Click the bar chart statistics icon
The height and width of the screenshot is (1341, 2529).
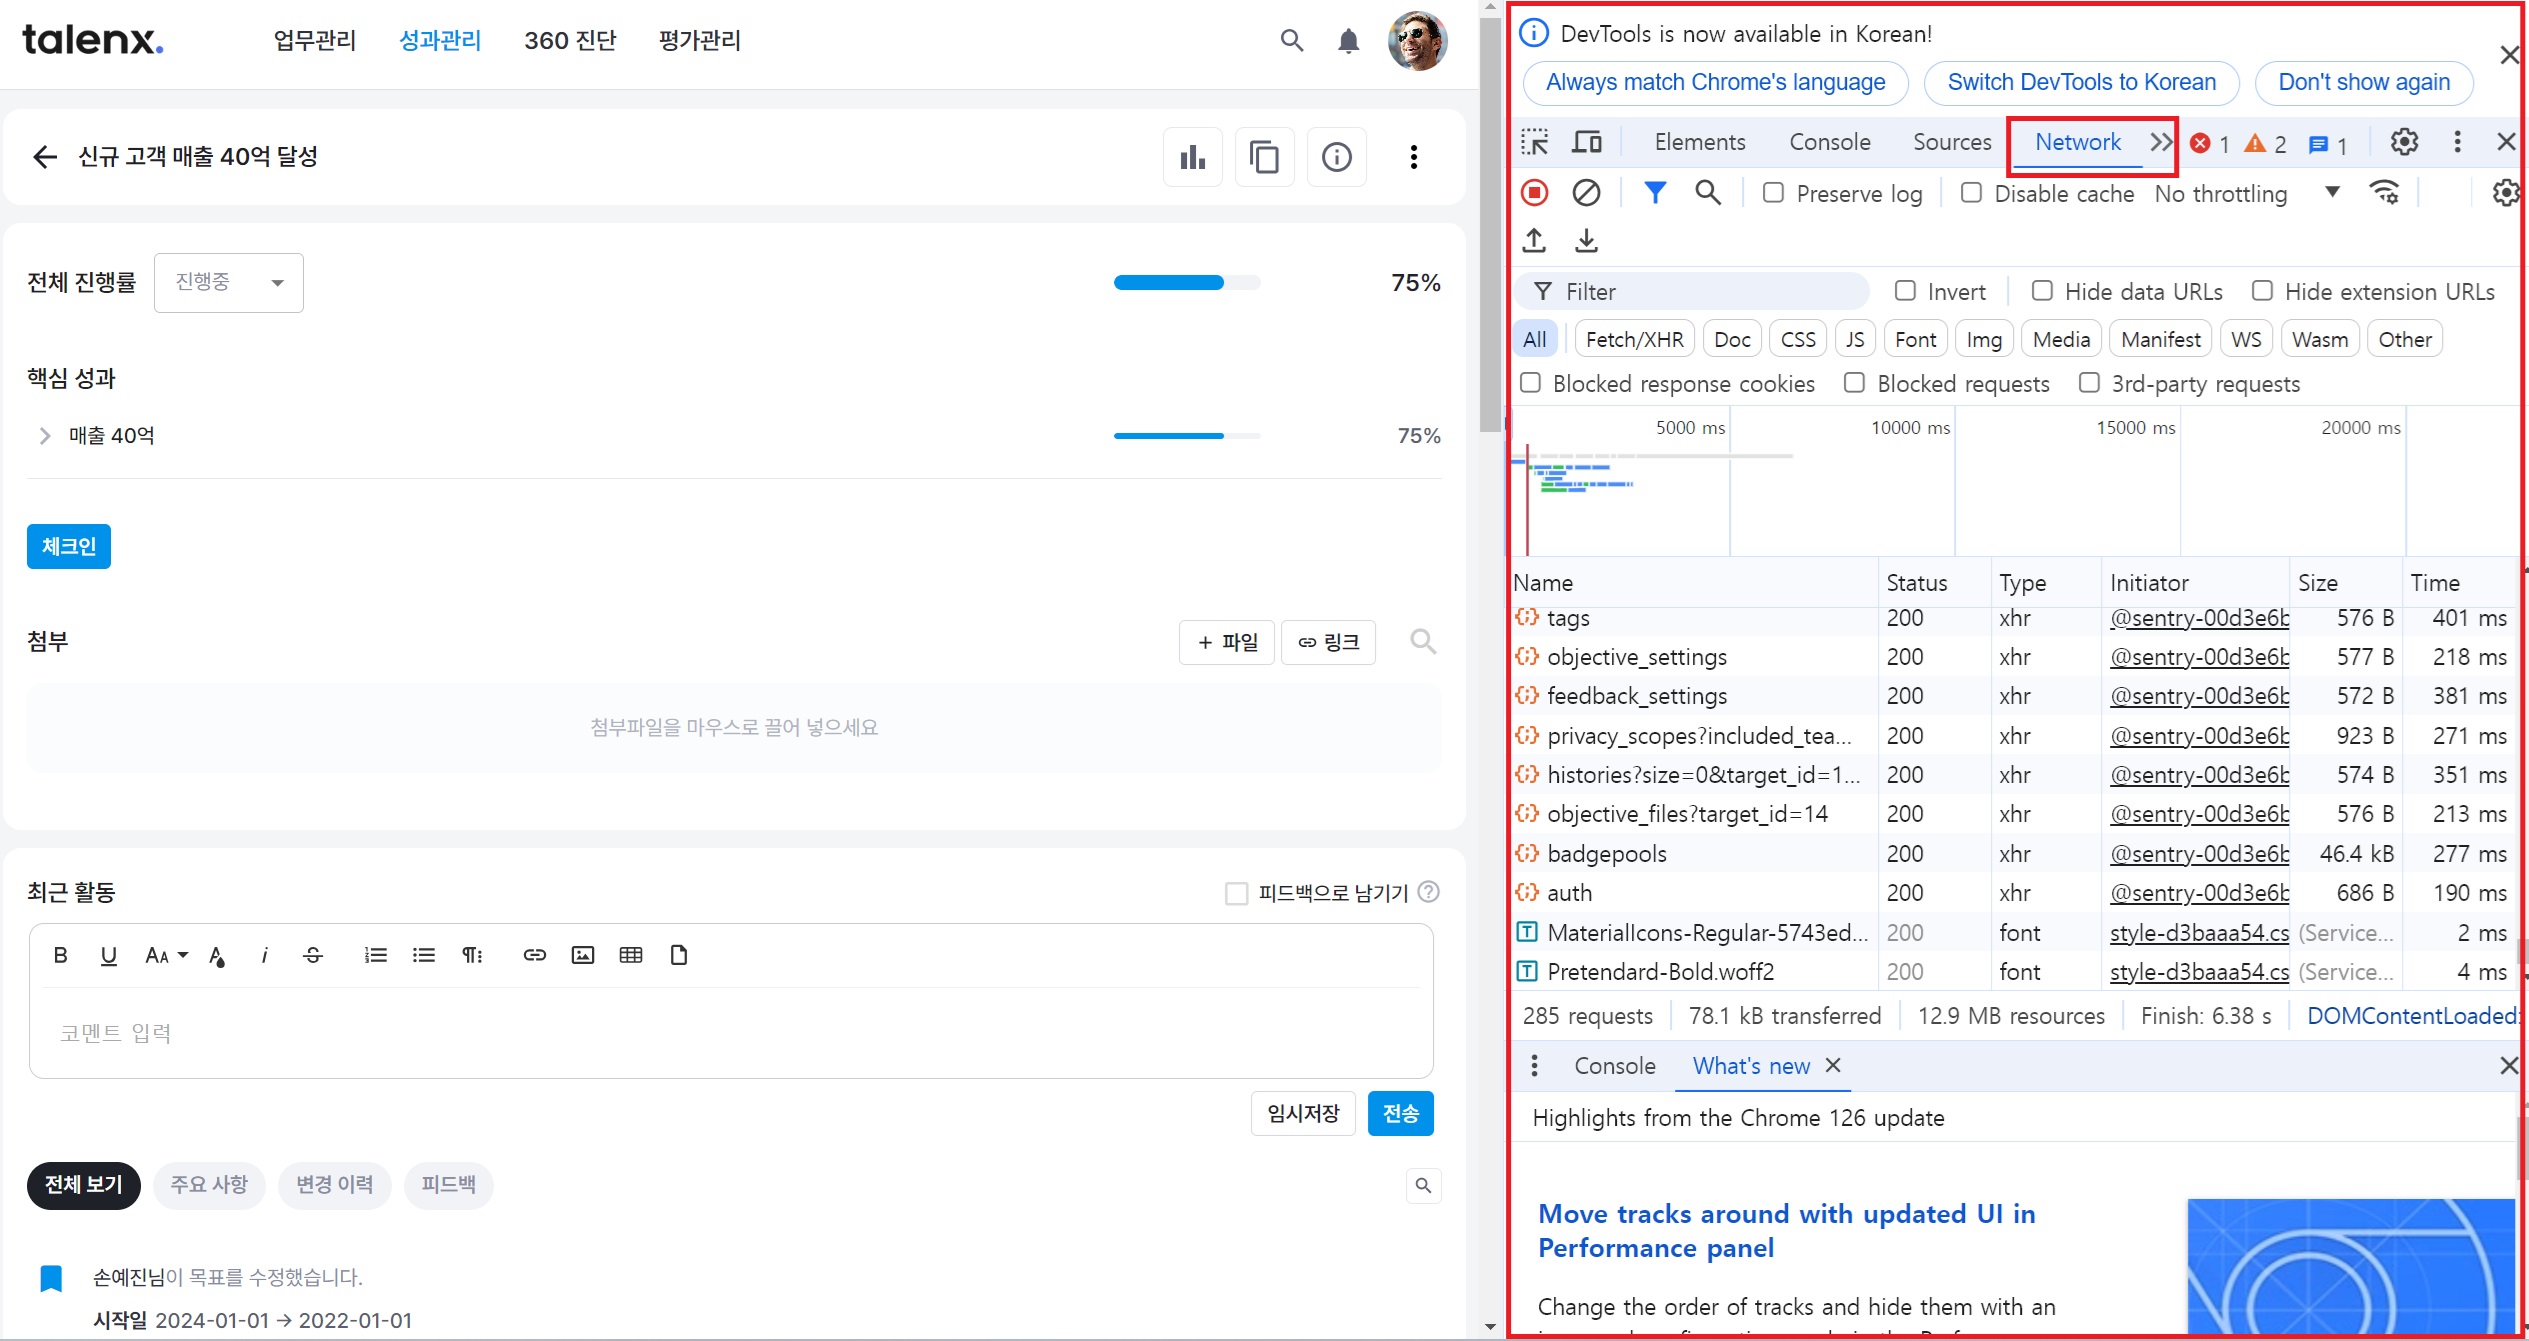tap(1192, 157)
